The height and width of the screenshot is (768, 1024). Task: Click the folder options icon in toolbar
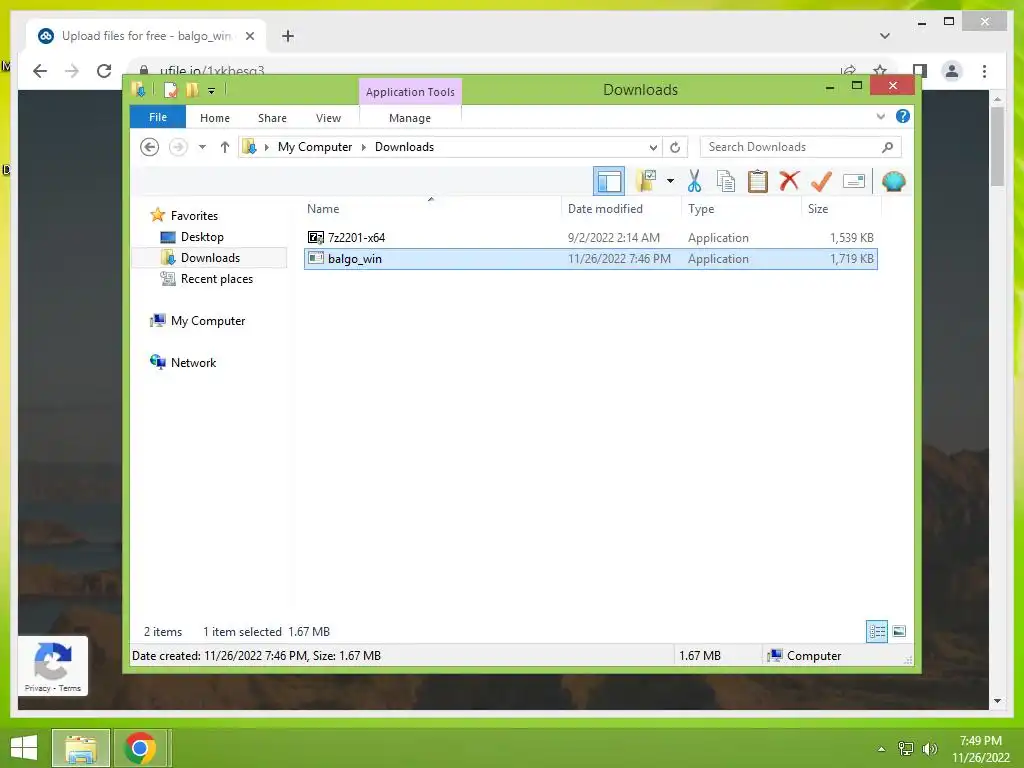tap(647, 182)
